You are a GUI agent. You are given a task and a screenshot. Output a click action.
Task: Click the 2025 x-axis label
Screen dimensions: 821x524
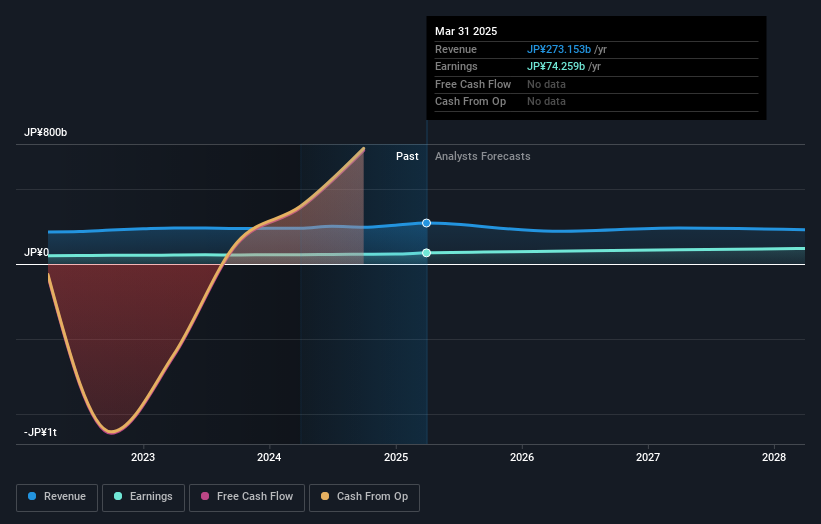(x=396, y=457)
